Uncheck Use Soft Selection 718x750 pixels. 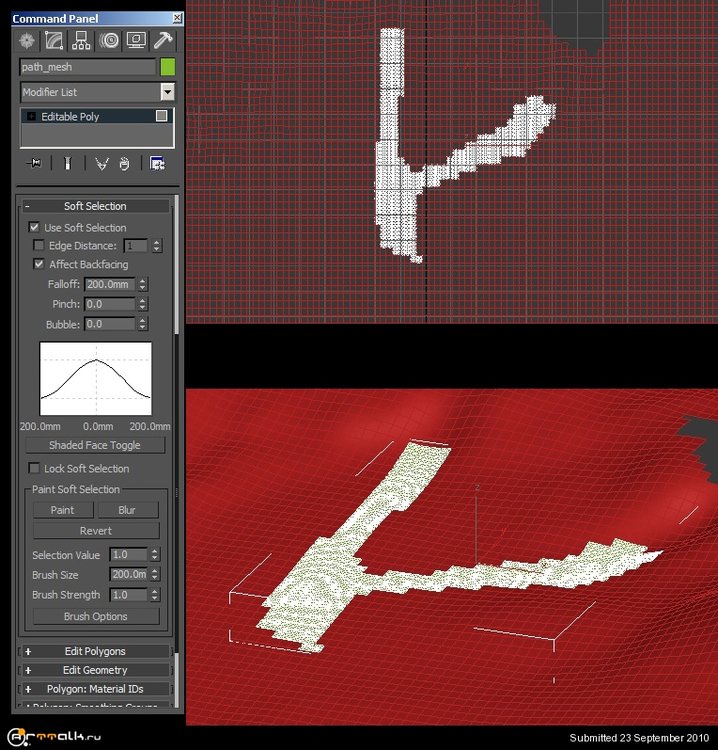point(34,227)
